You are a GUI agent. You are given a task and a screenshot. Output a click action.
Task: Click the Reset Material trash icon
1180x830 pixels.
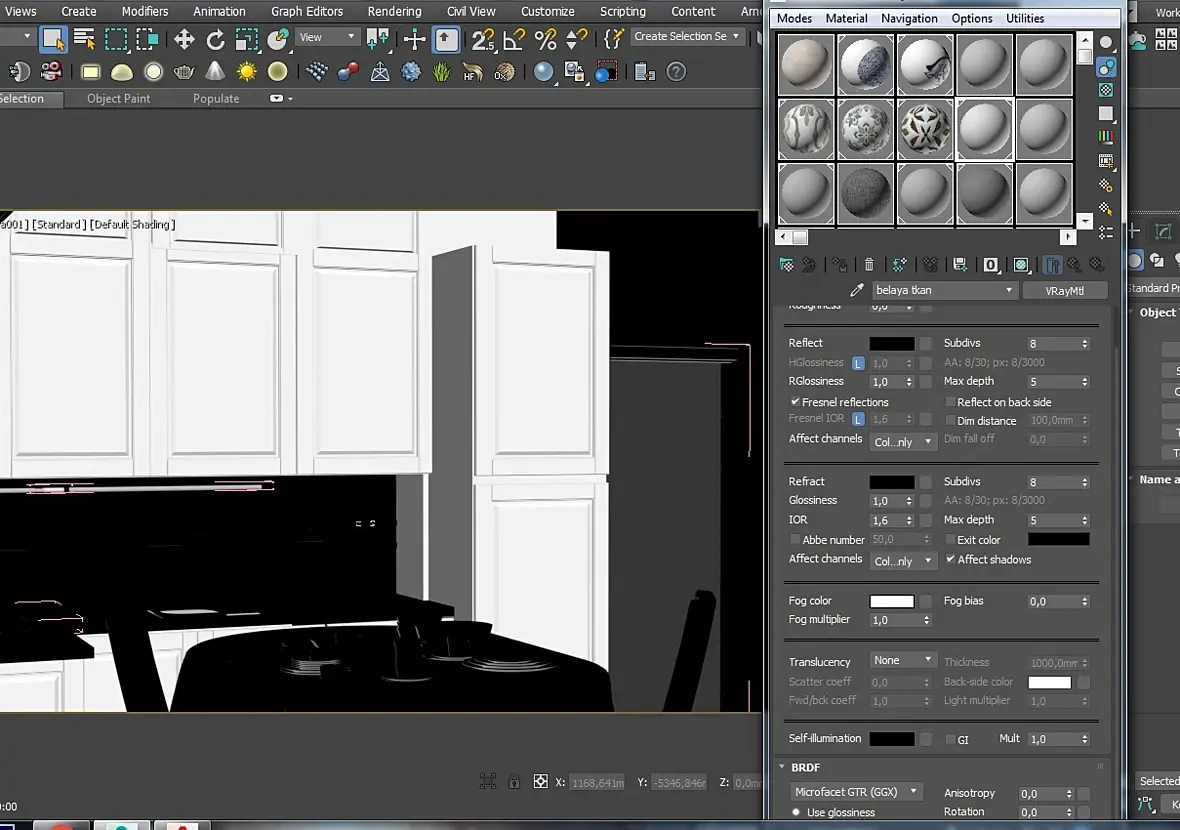[869, 265]
